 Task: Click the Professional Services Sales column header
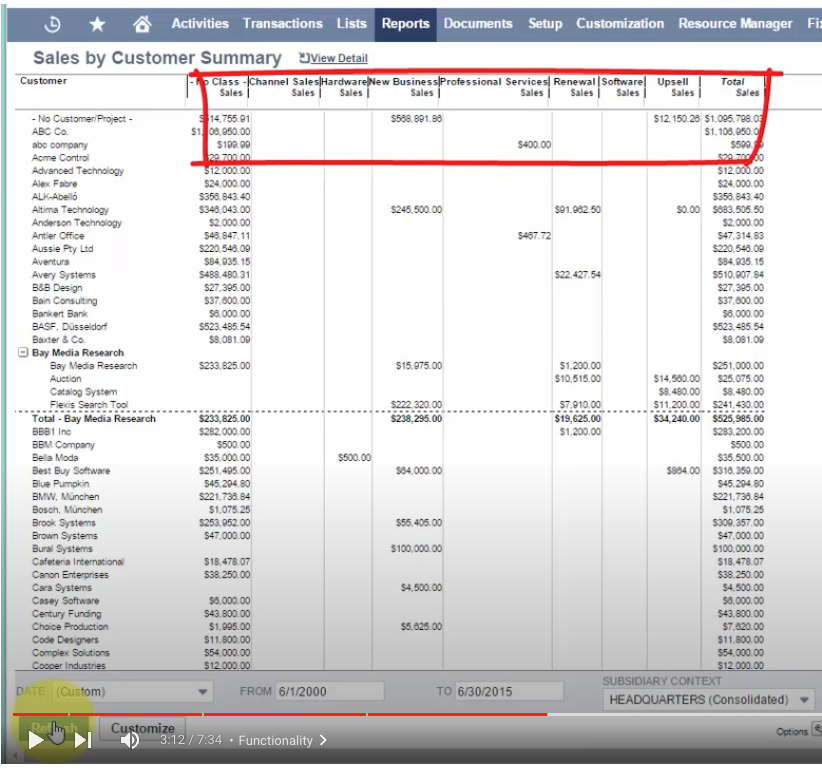[x=494, y=87]
